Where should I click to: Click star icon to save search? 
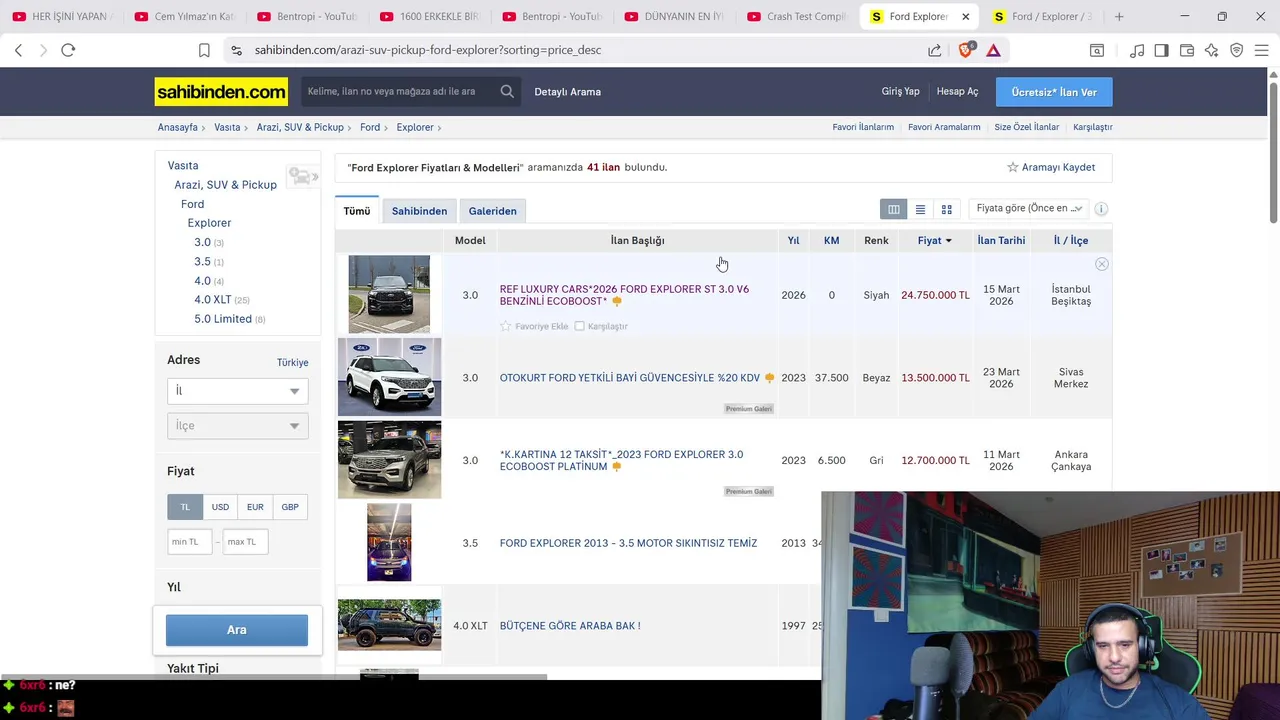click(1012, 167)
